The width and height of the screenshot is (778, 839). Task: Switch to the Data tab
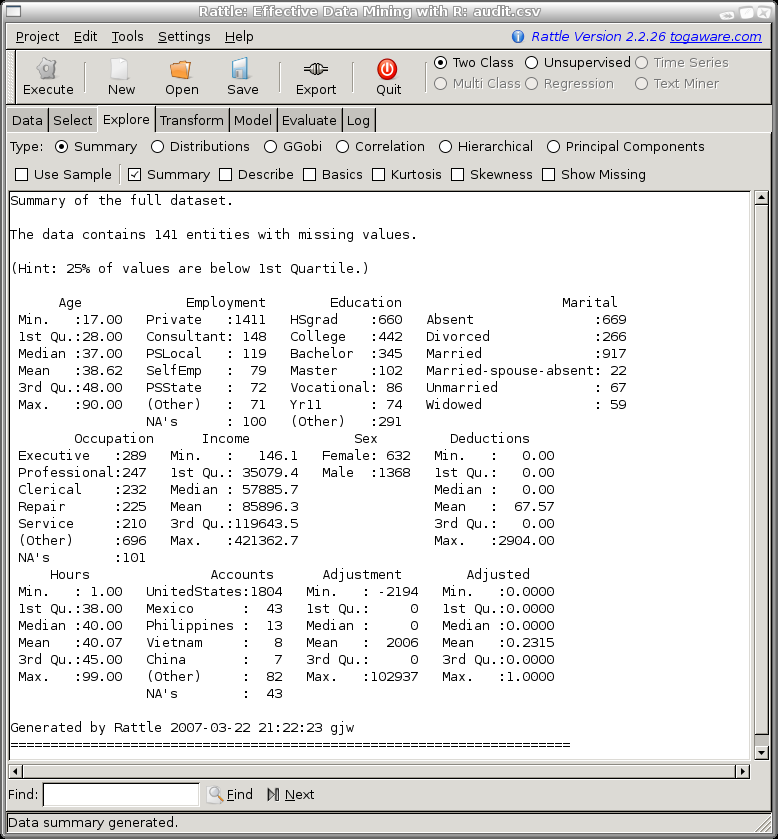click(27, 120)
